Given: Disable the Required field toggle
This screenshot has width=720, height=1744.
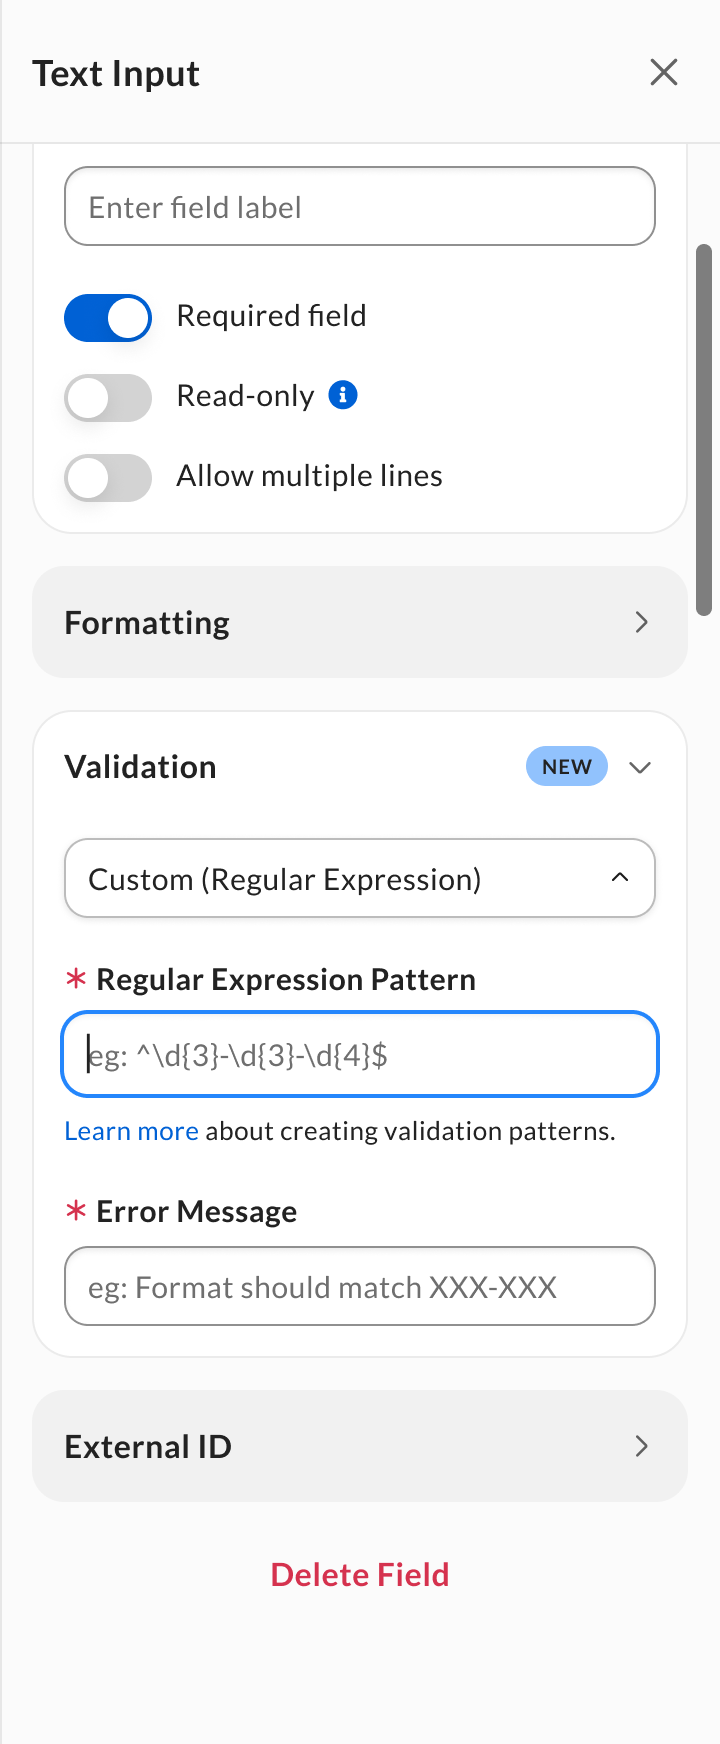Looking at the screenshot, I should [107, 317].
